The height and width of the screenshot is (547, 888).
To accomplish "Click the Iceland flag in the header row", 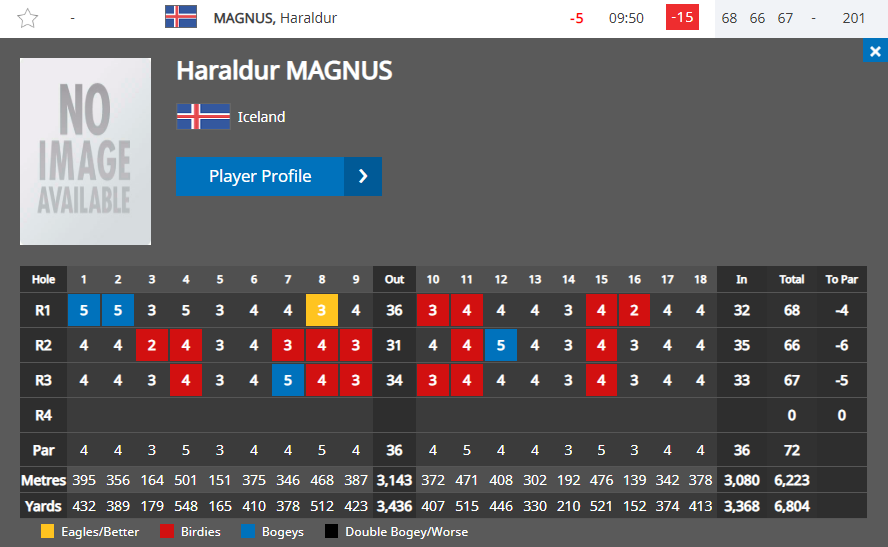I will (x=181, y=17).
